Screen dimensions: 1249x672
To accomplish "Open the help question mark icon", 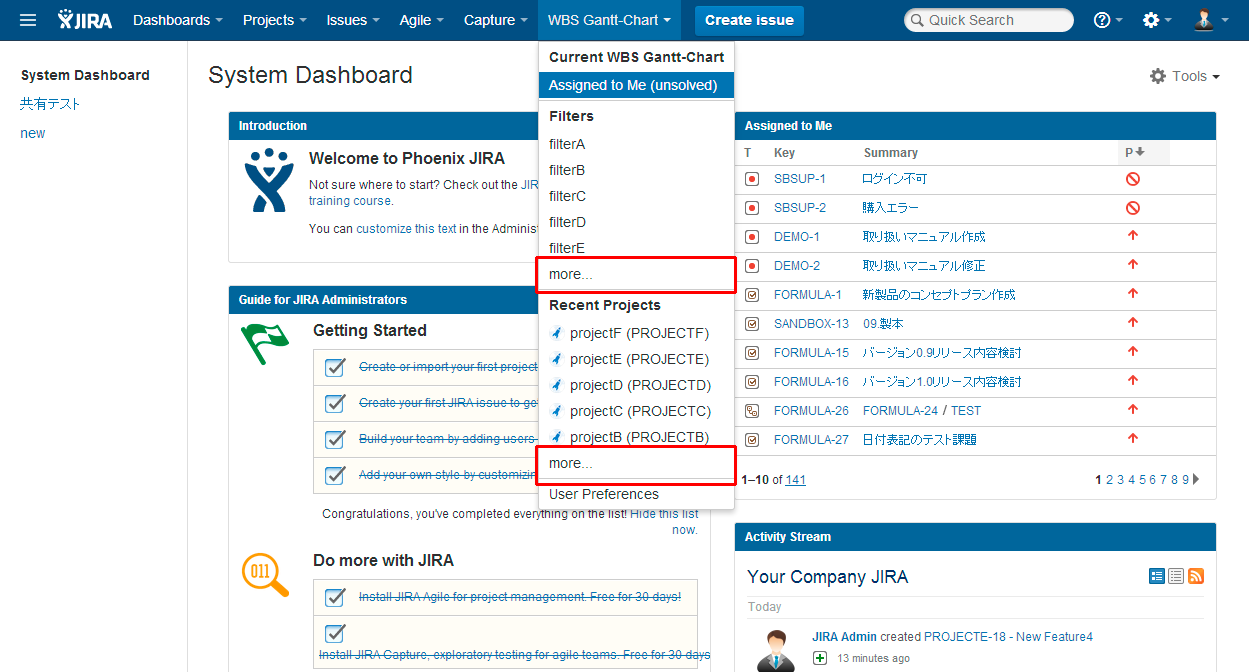I will (x=1102, y=20).
